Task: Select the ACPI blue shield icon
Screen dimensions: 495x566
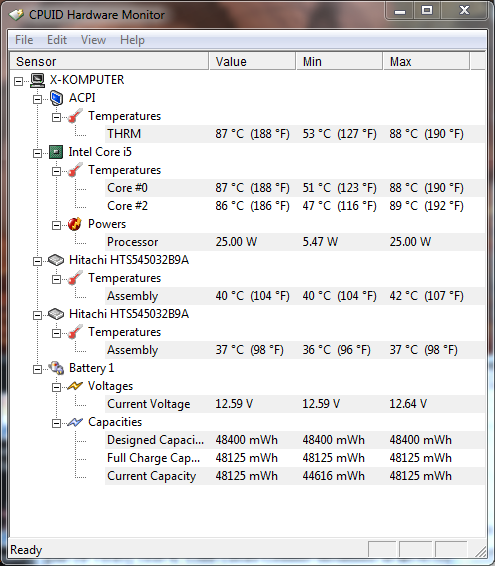Action: 56,98
